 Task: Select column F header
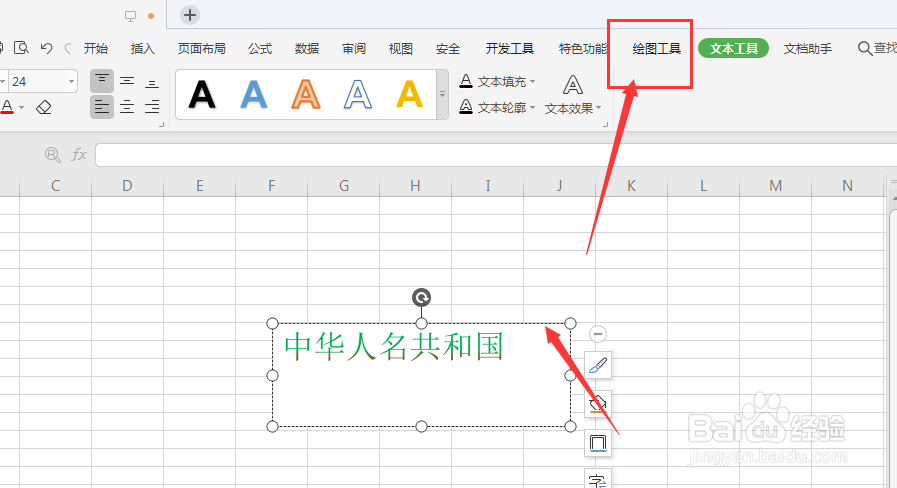271,186
